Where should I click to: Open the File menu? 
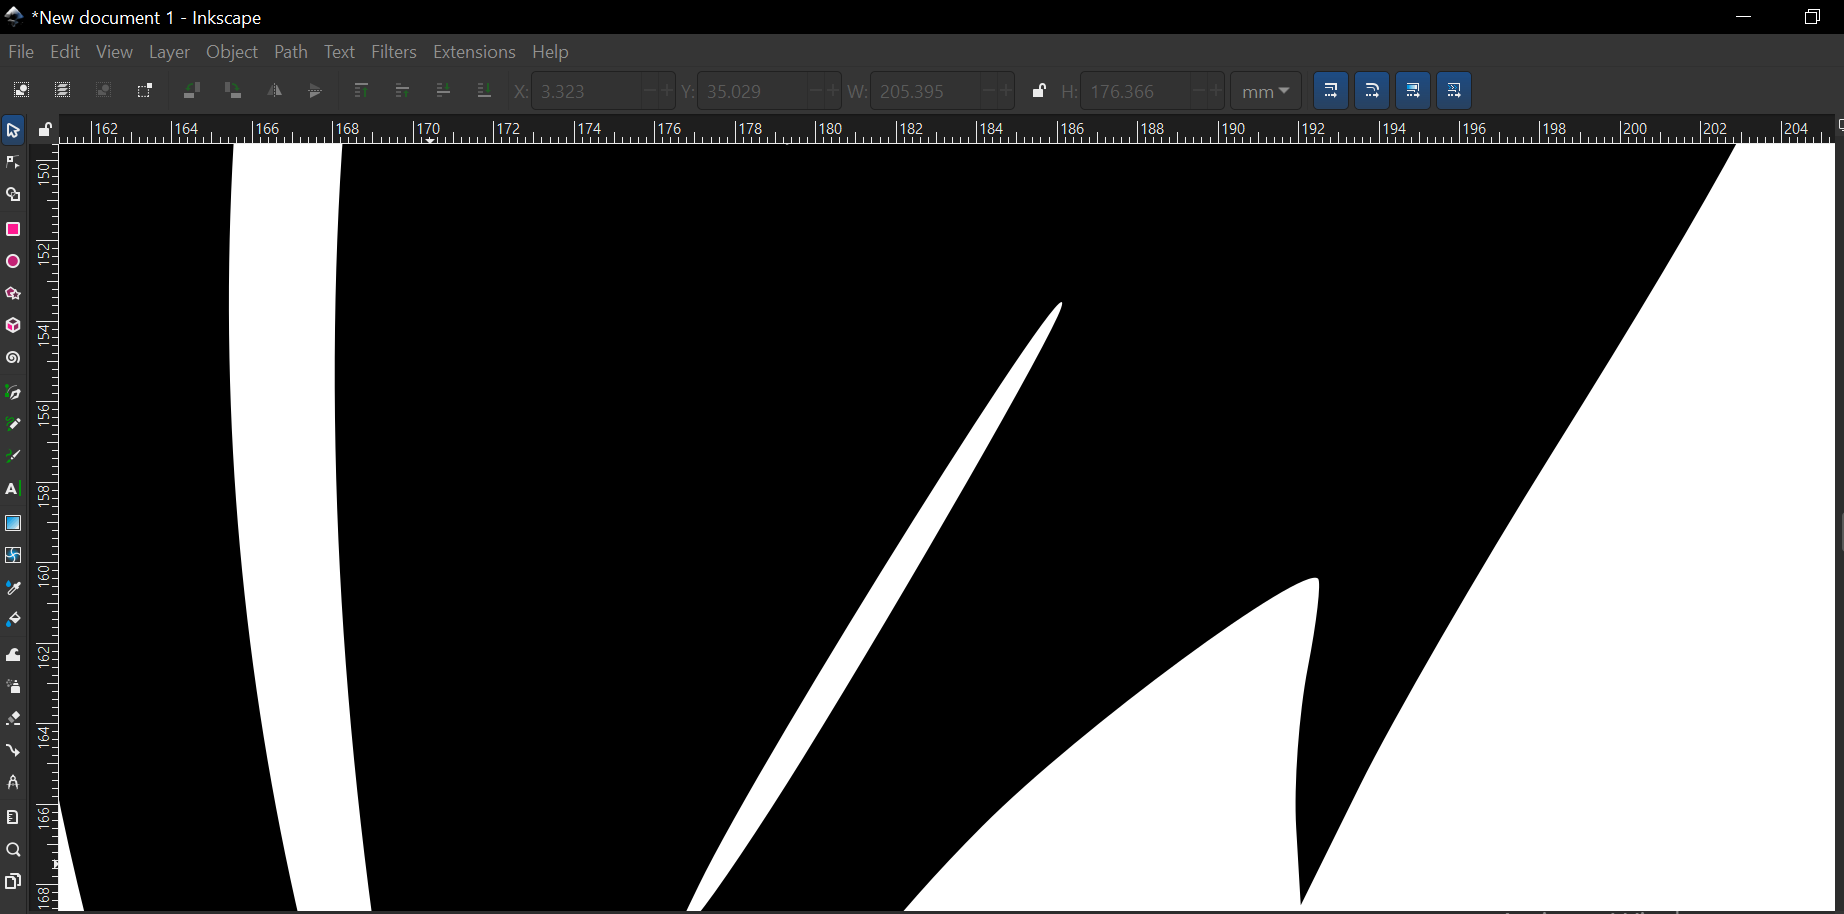[x=21, y=52]
